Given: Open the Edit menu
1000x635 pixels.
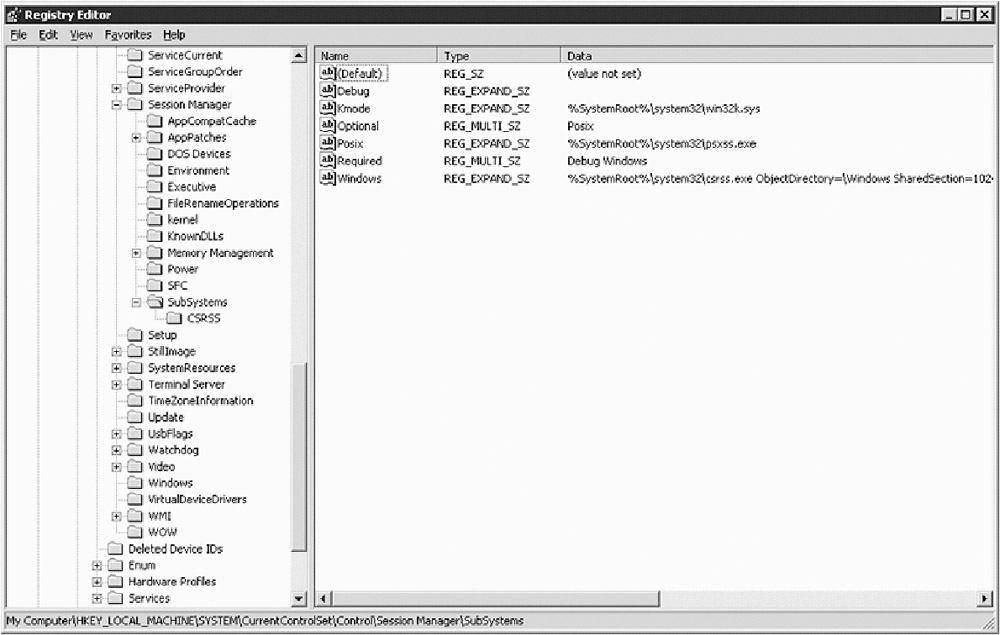Looking at the screenshot, I should [x=48, y=35].
